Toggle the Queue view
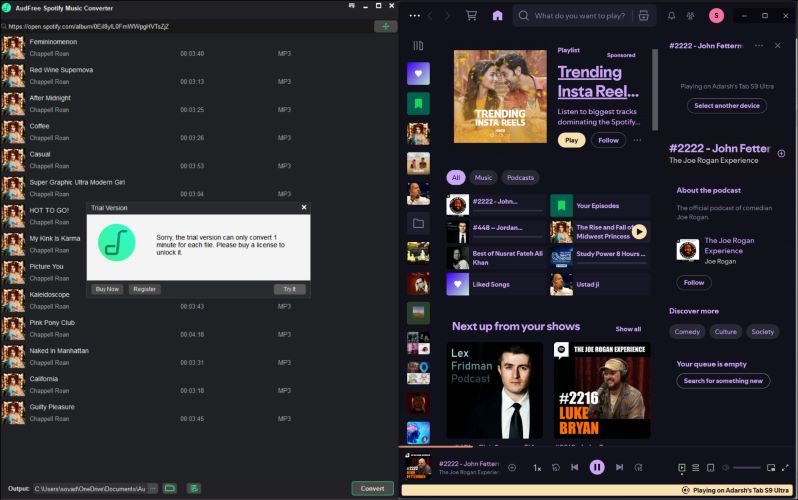The width and height of the screenshot is (798, 500). coord(696,467)
